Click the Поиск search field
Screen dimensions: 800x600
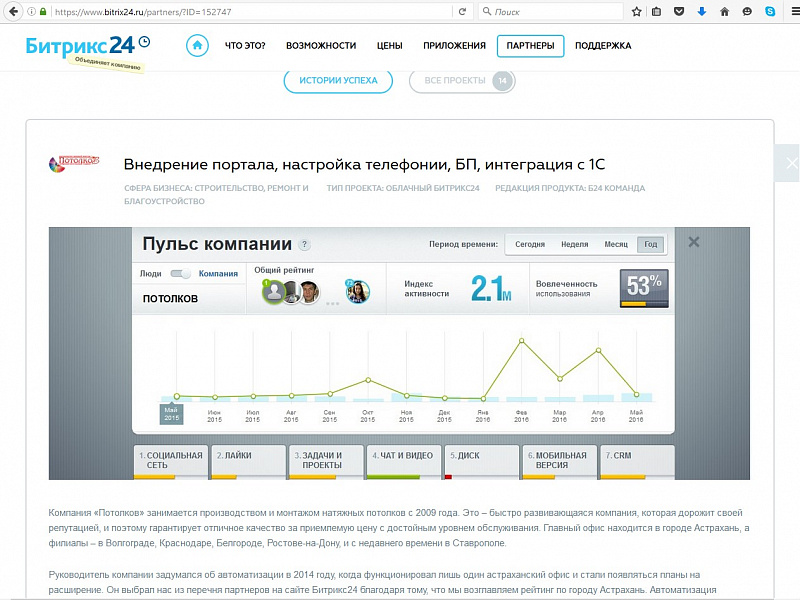551,11
